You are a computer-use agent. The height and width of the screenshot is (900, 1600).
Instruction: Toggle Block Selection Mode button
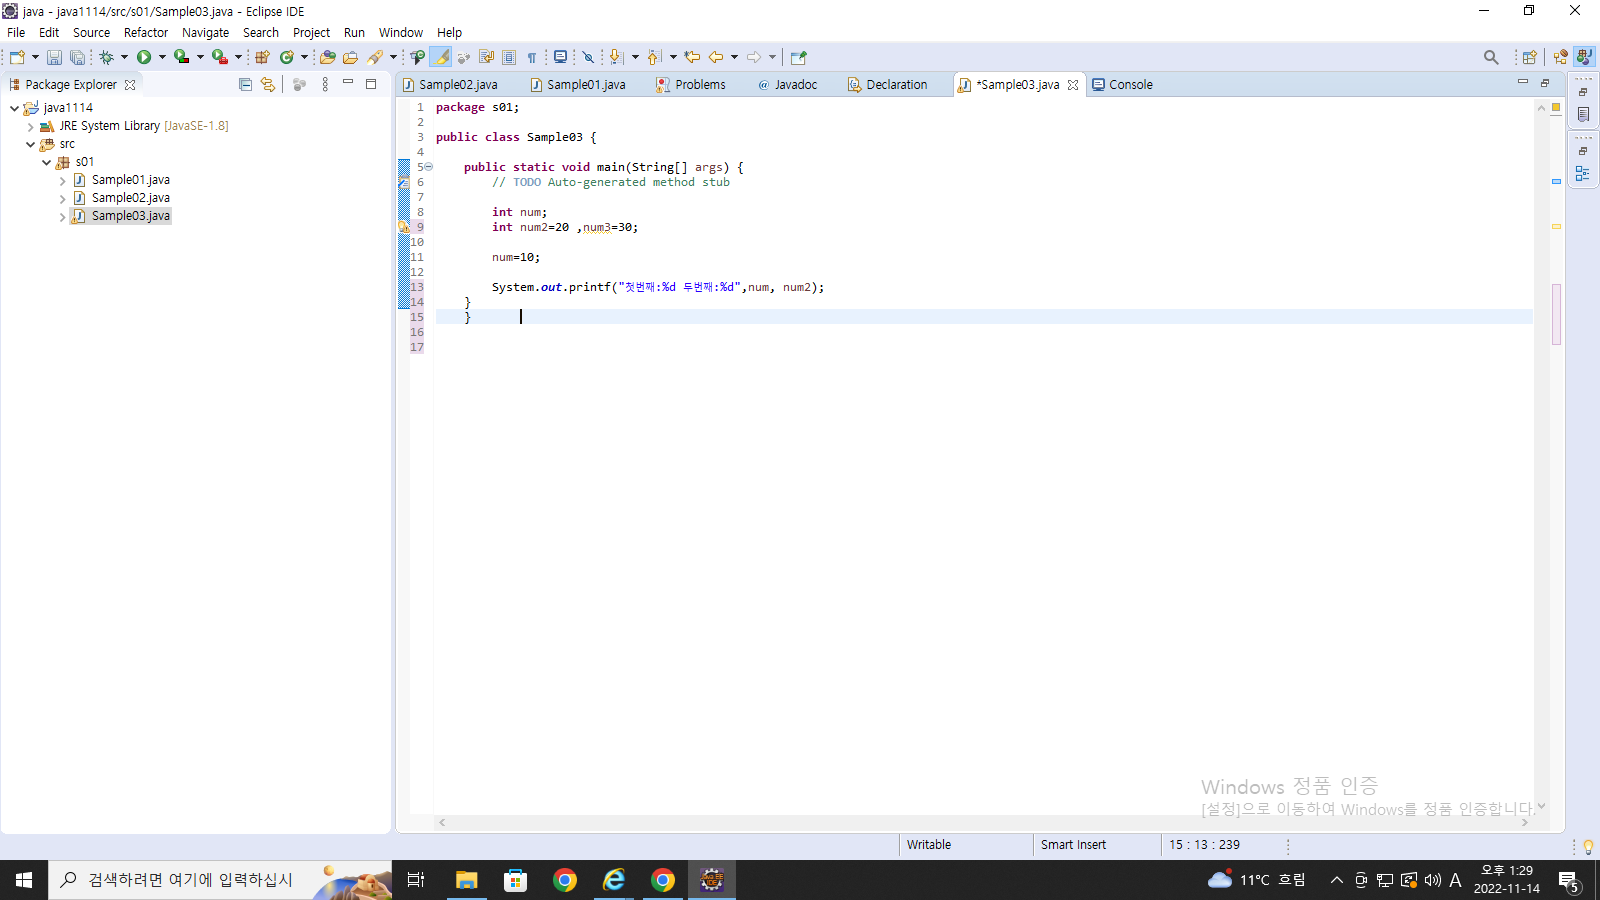(509, 57)
